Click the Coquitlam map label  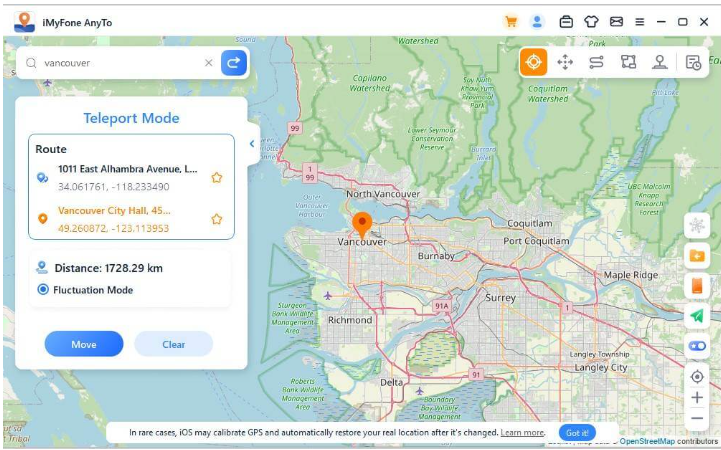530,223
